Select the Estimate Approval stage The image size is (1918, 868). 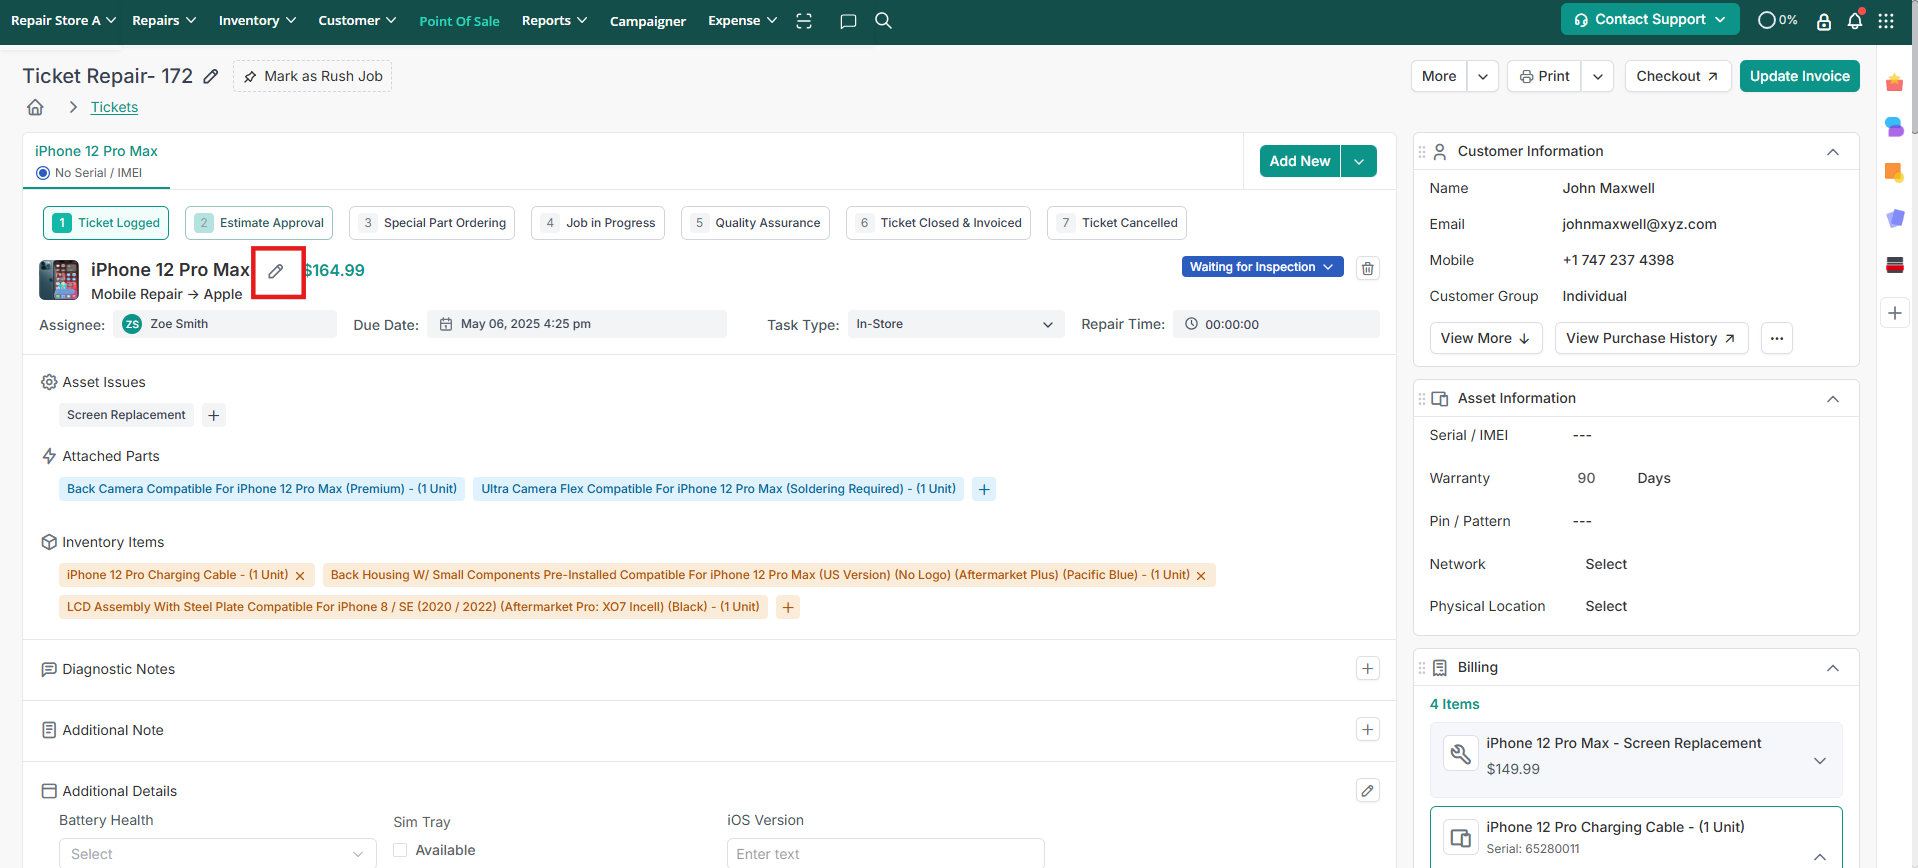click(x=259, y=223)
